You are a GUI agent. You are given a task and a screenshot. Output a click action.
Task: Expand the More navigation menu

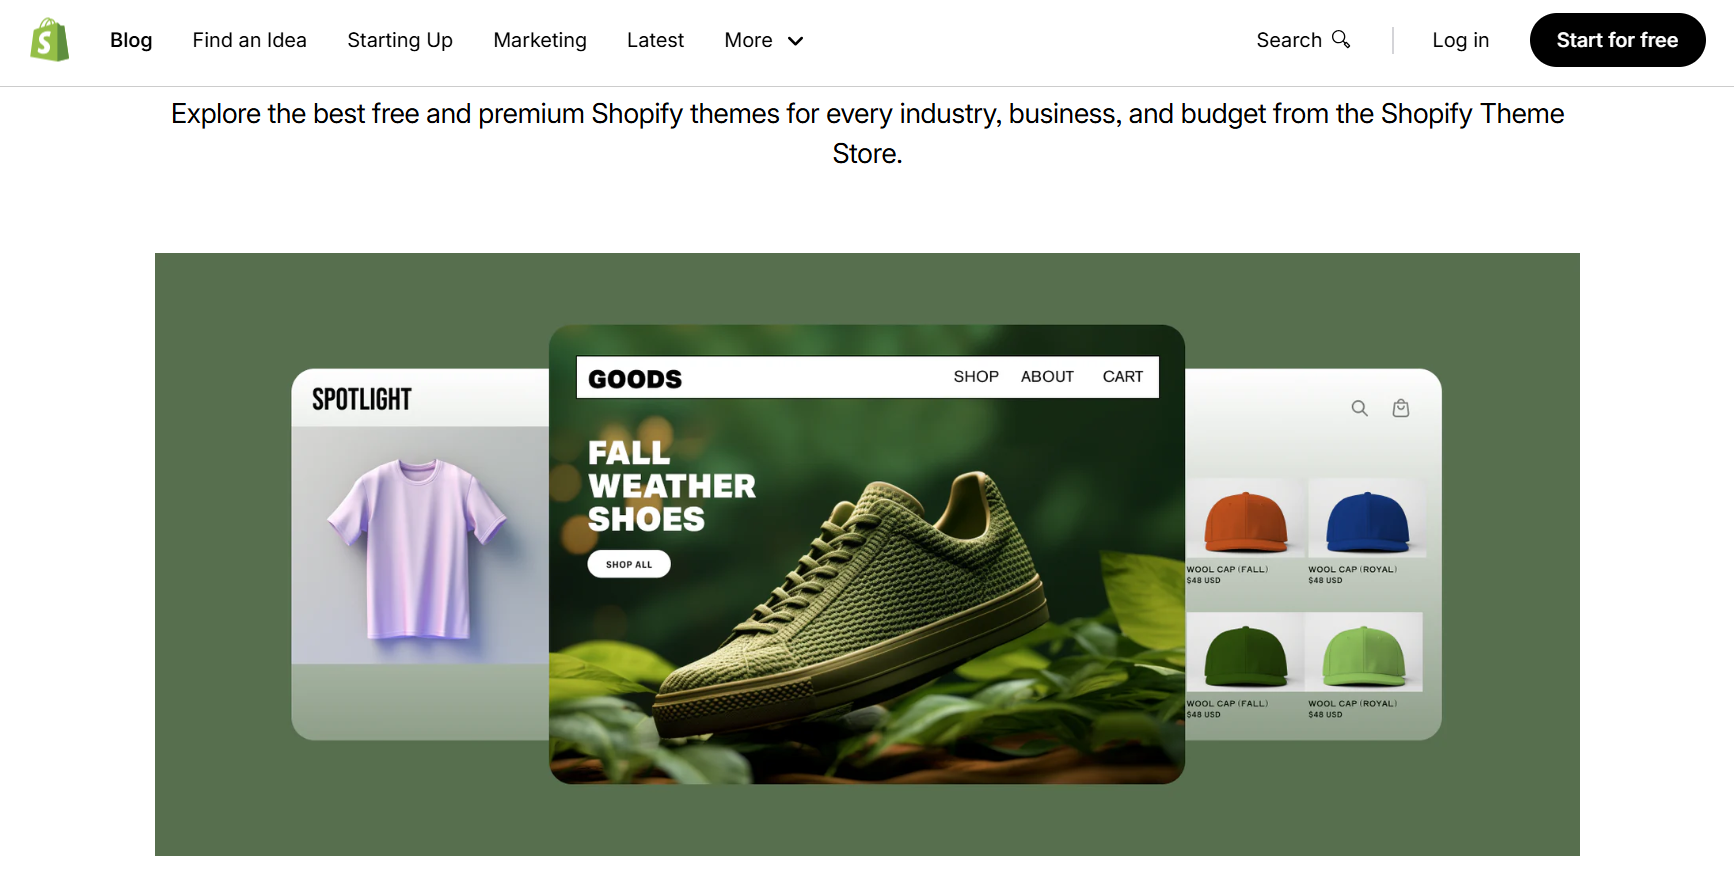(763, 40)
